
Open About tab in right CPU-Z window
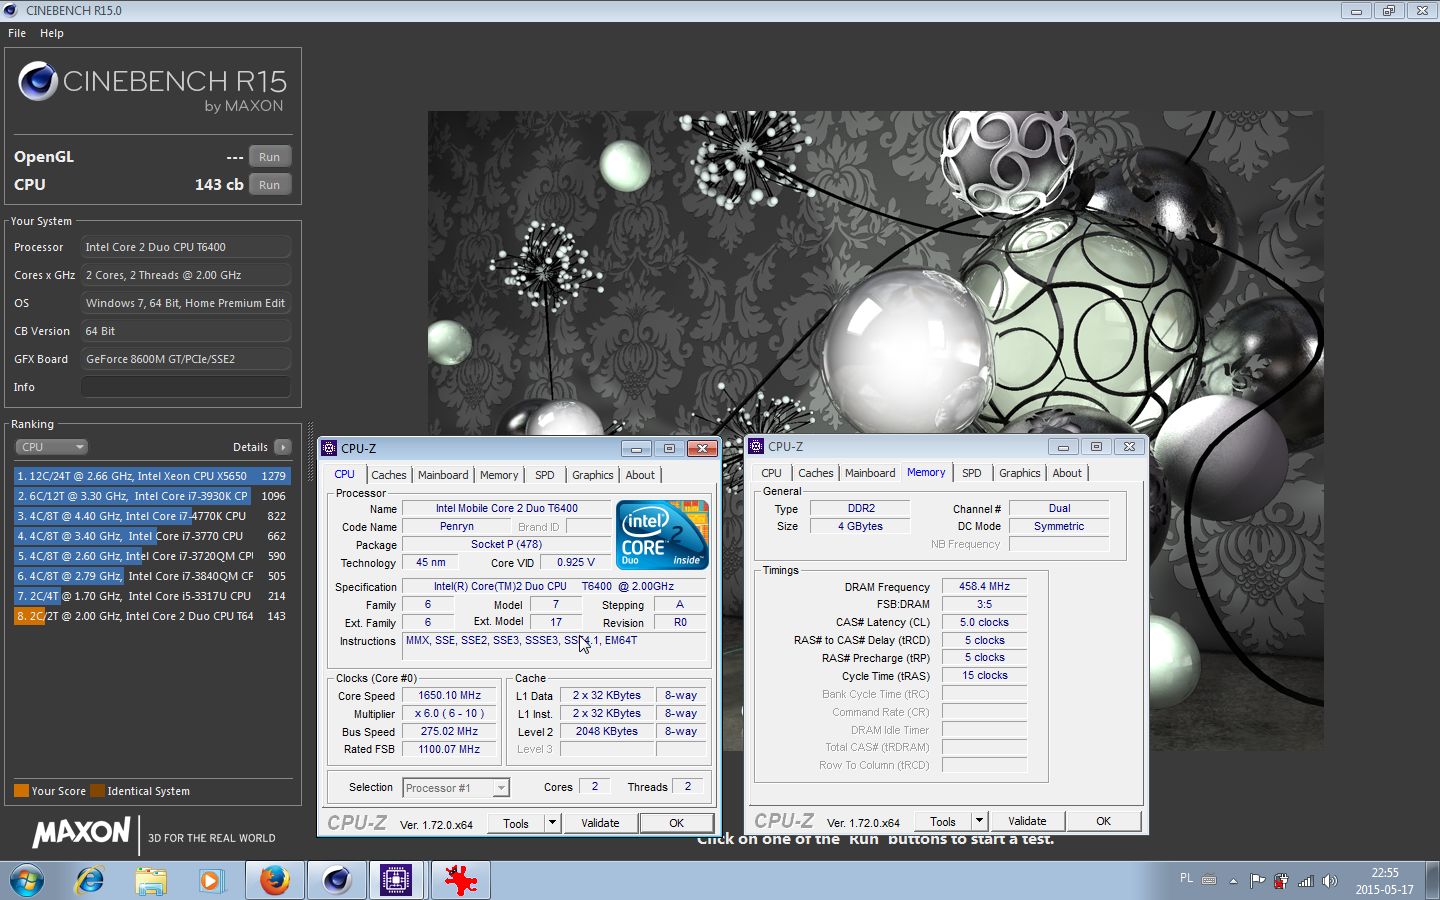[x=1067, y=473]
